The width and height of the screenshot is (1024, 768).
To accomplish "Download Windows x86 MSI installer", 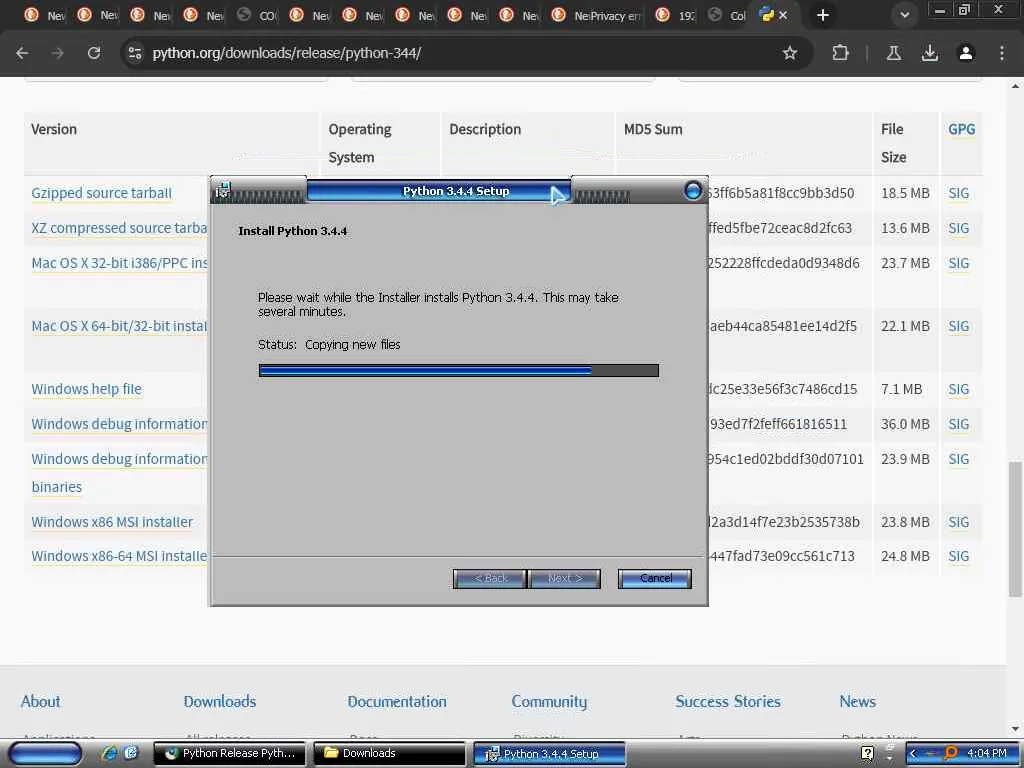I will pos(112,522).
